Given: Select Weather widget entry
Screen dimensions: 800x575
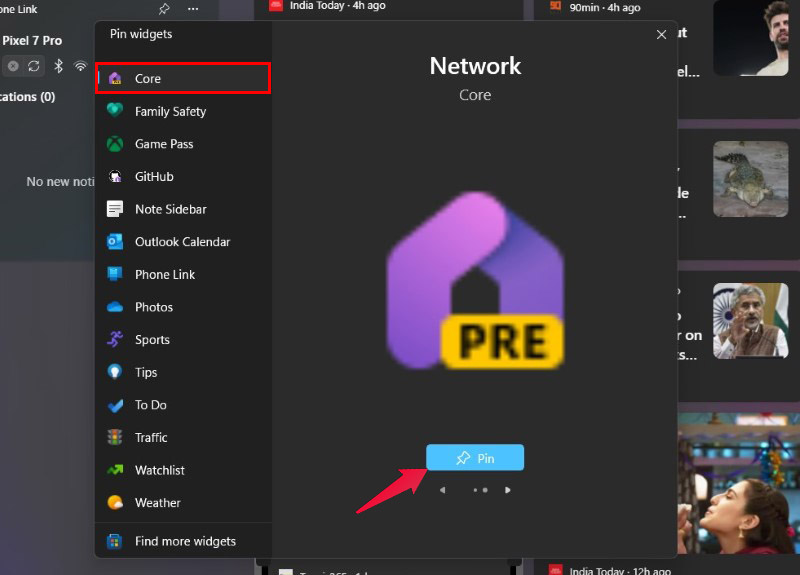Looking at the screenshot, I should 183,503.
